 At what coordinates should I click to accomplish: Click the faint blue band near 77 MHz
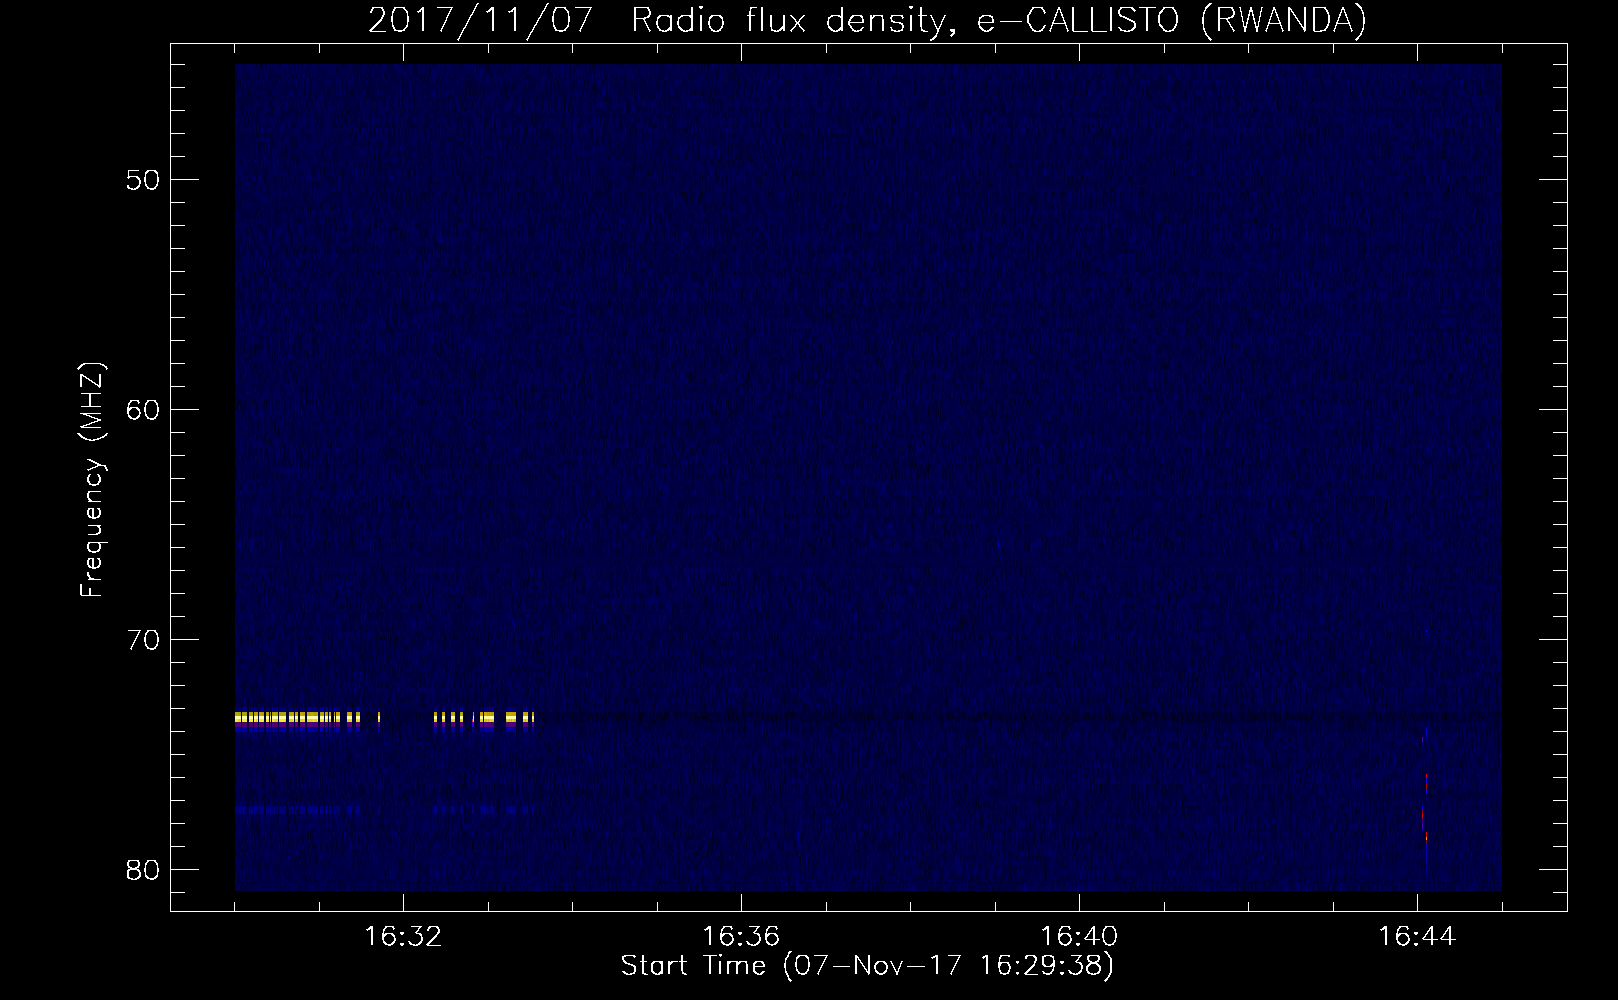(385, 810)
